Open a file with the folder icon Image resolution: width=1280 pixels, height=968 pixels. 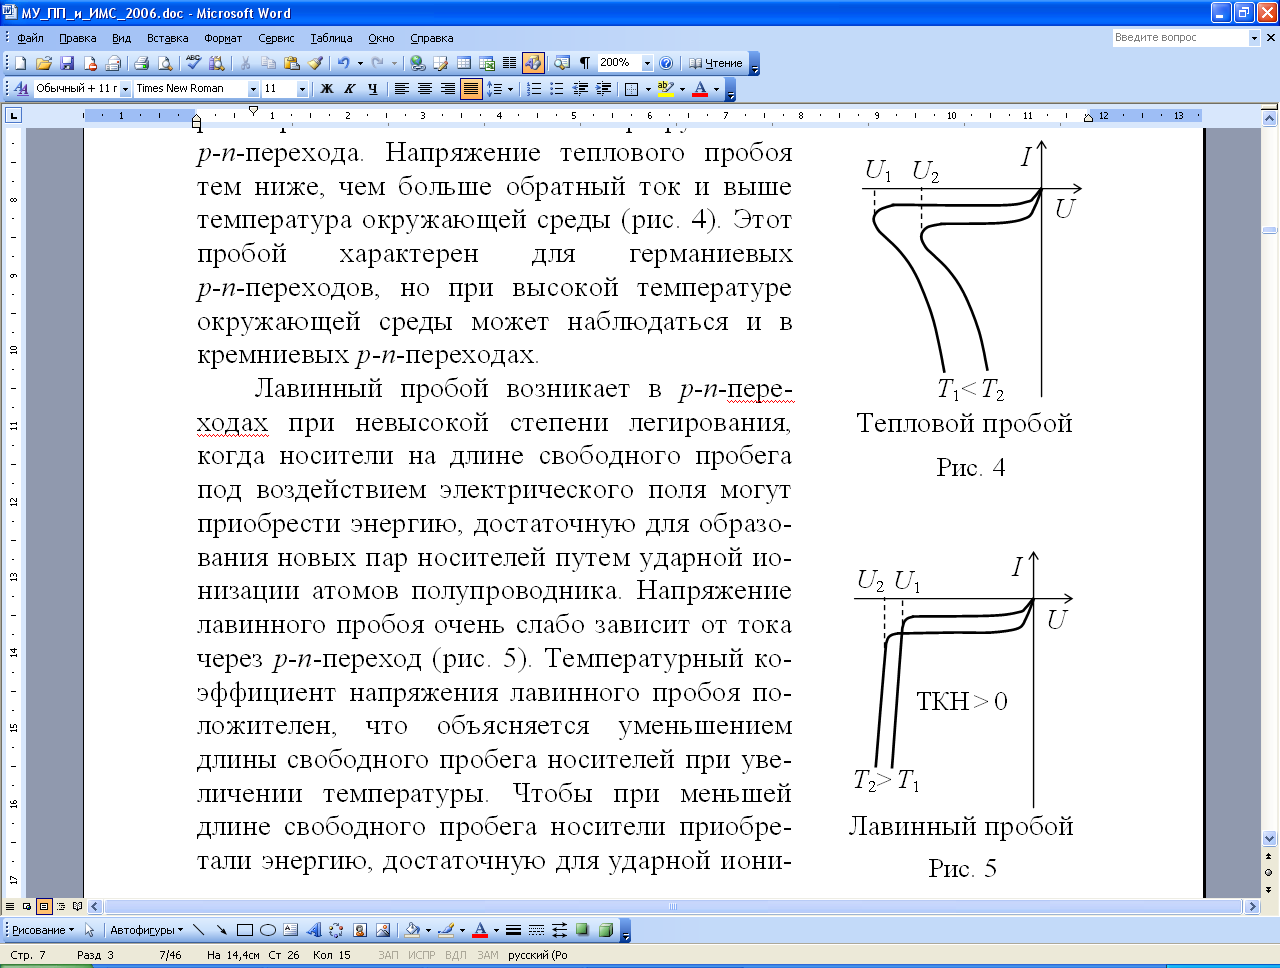click(43, 63)
